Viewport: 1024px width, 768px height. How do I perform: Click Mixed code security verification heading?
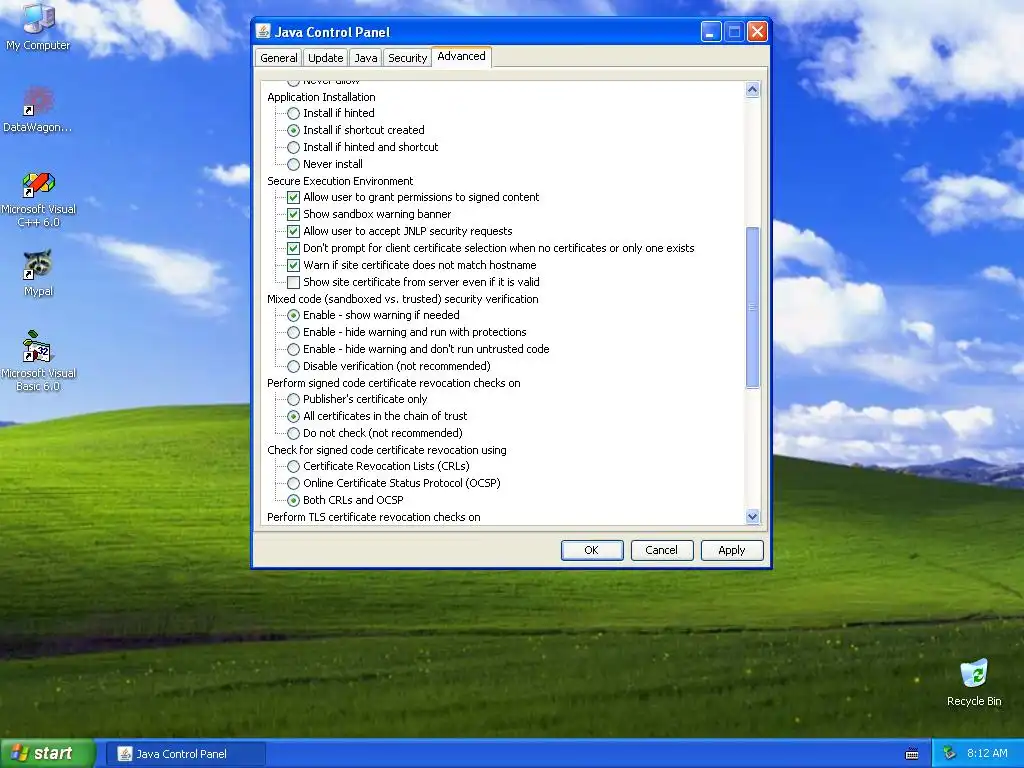[x=403, y=299]
